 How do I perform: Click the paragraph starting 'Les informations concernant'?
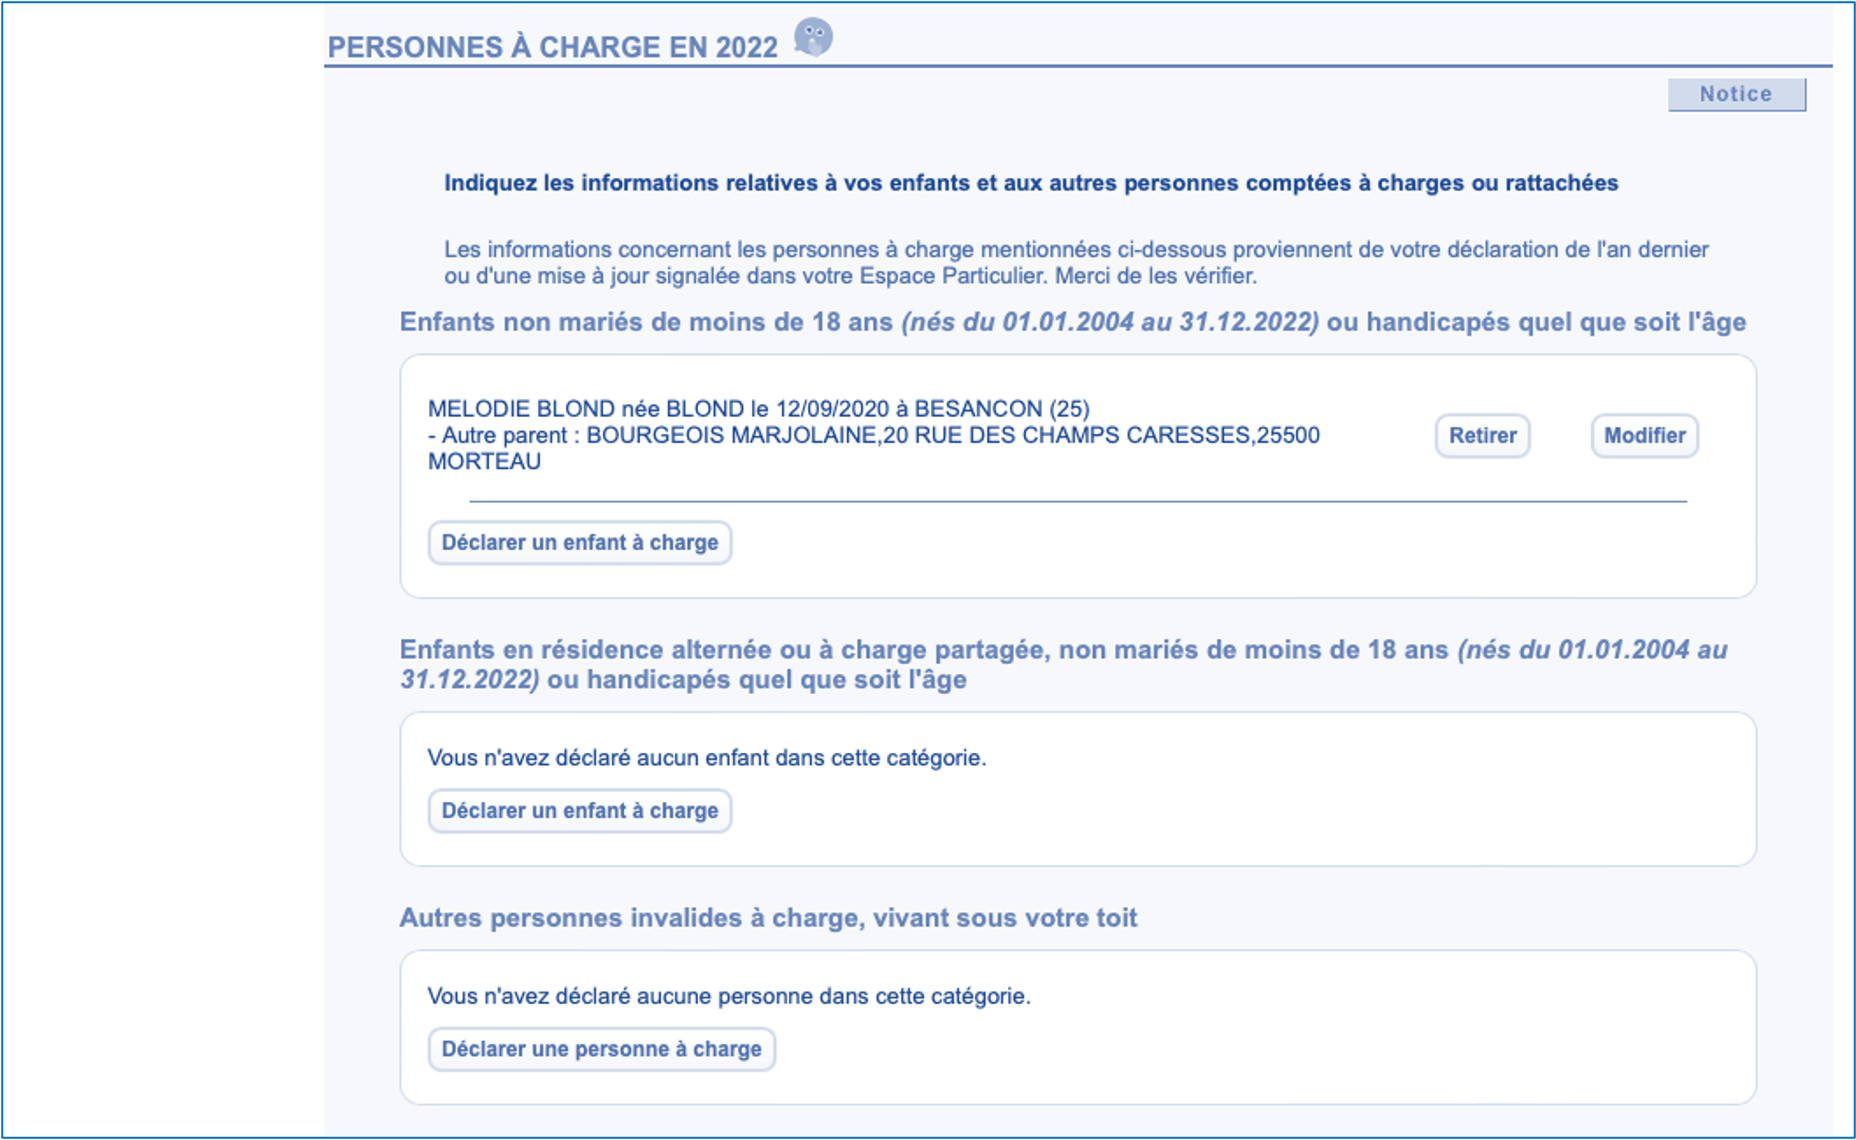click(x=1075, y=262)
